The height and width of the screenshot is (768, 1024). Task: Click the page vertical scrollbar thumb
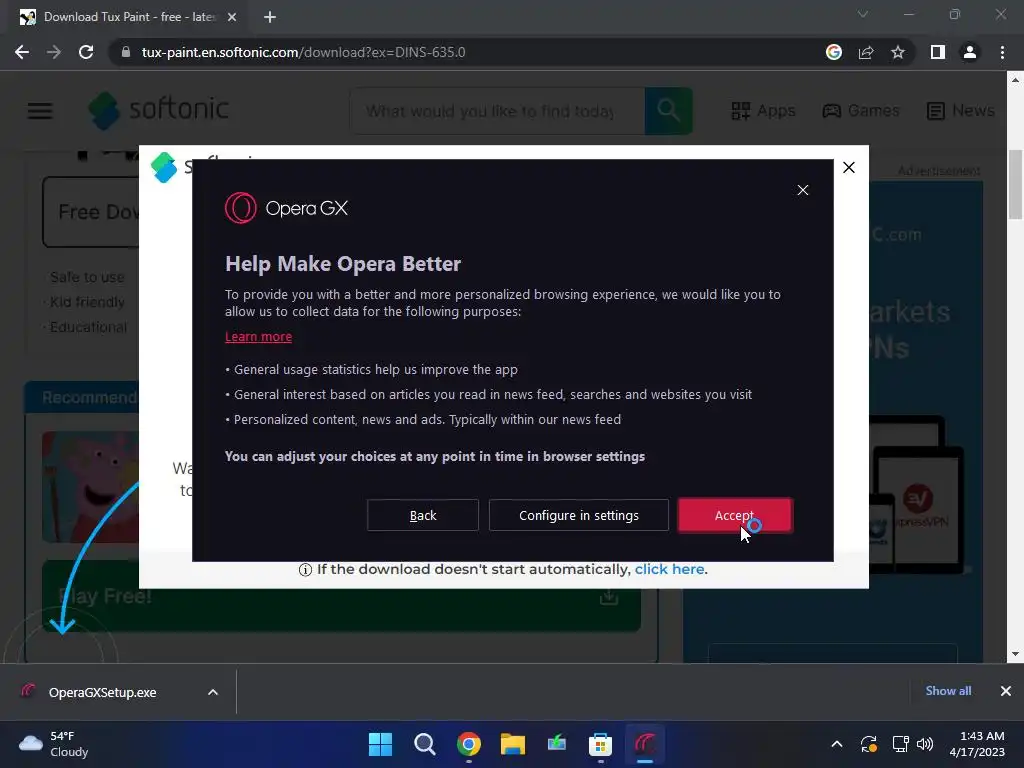point(1015,185)
